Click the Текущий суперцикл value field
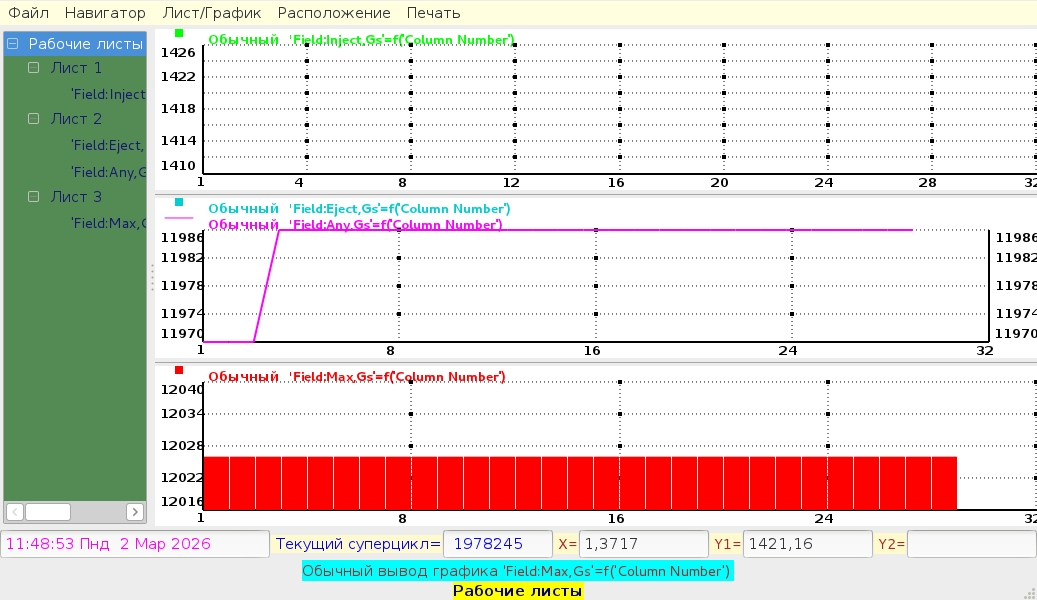The height and width of the screenshot is (600, 1037). [497, 544]
